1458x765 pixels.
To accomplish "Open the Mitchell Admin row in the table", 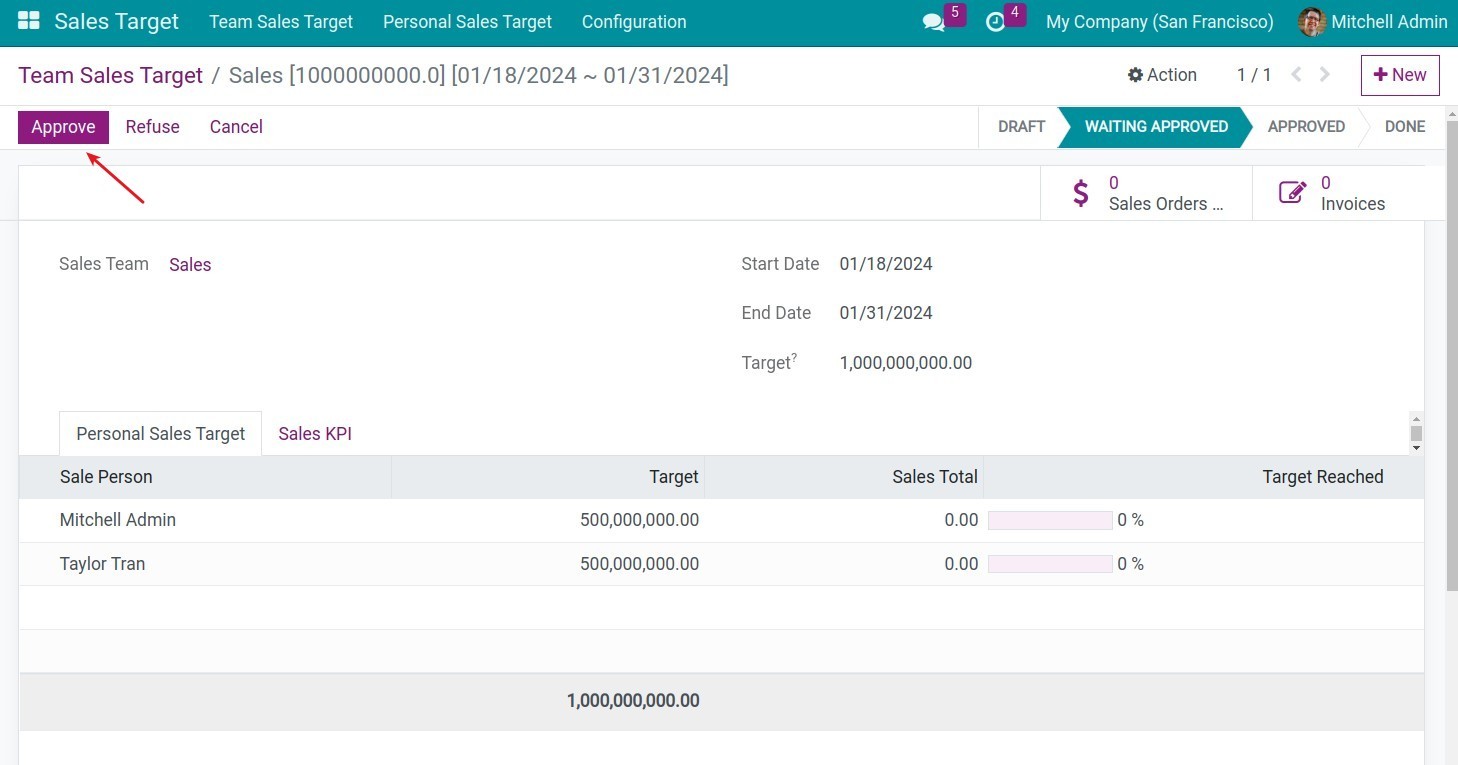I will (721, 520).
